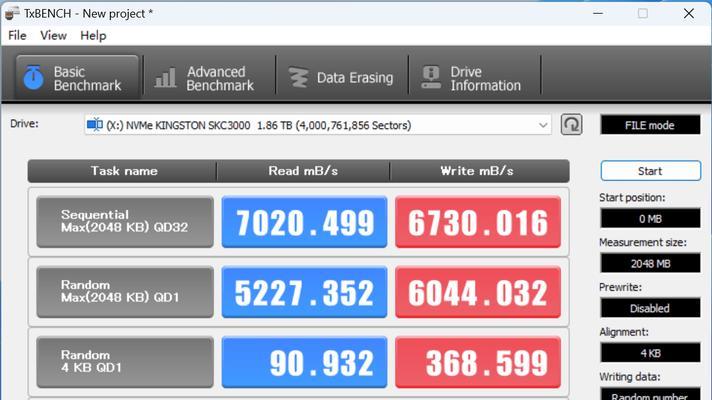712x400 pixels.
Task: Click random 2048 KB write result 6044.032
Action: coord(478,292)
